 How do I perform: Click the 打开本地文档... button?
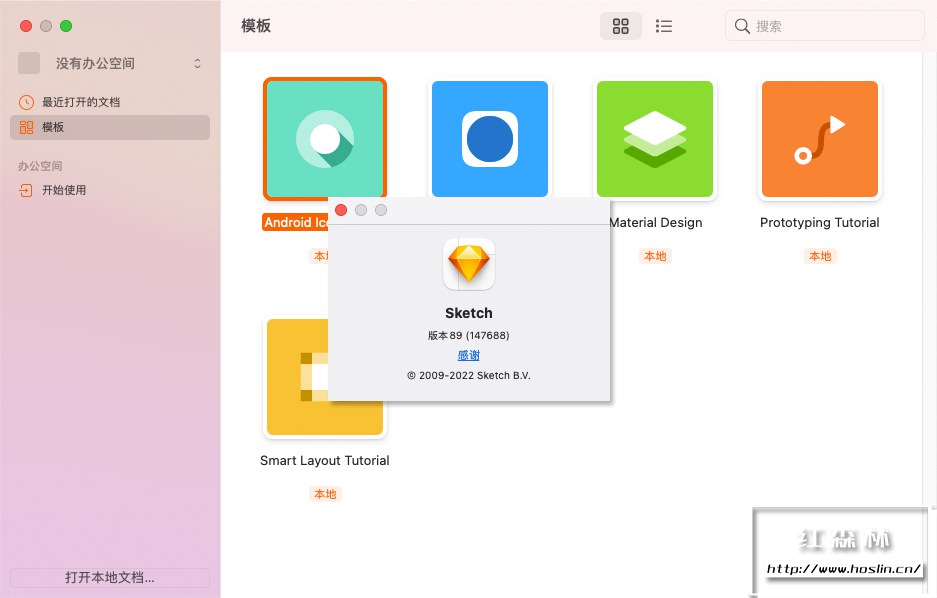pos(110,577)
